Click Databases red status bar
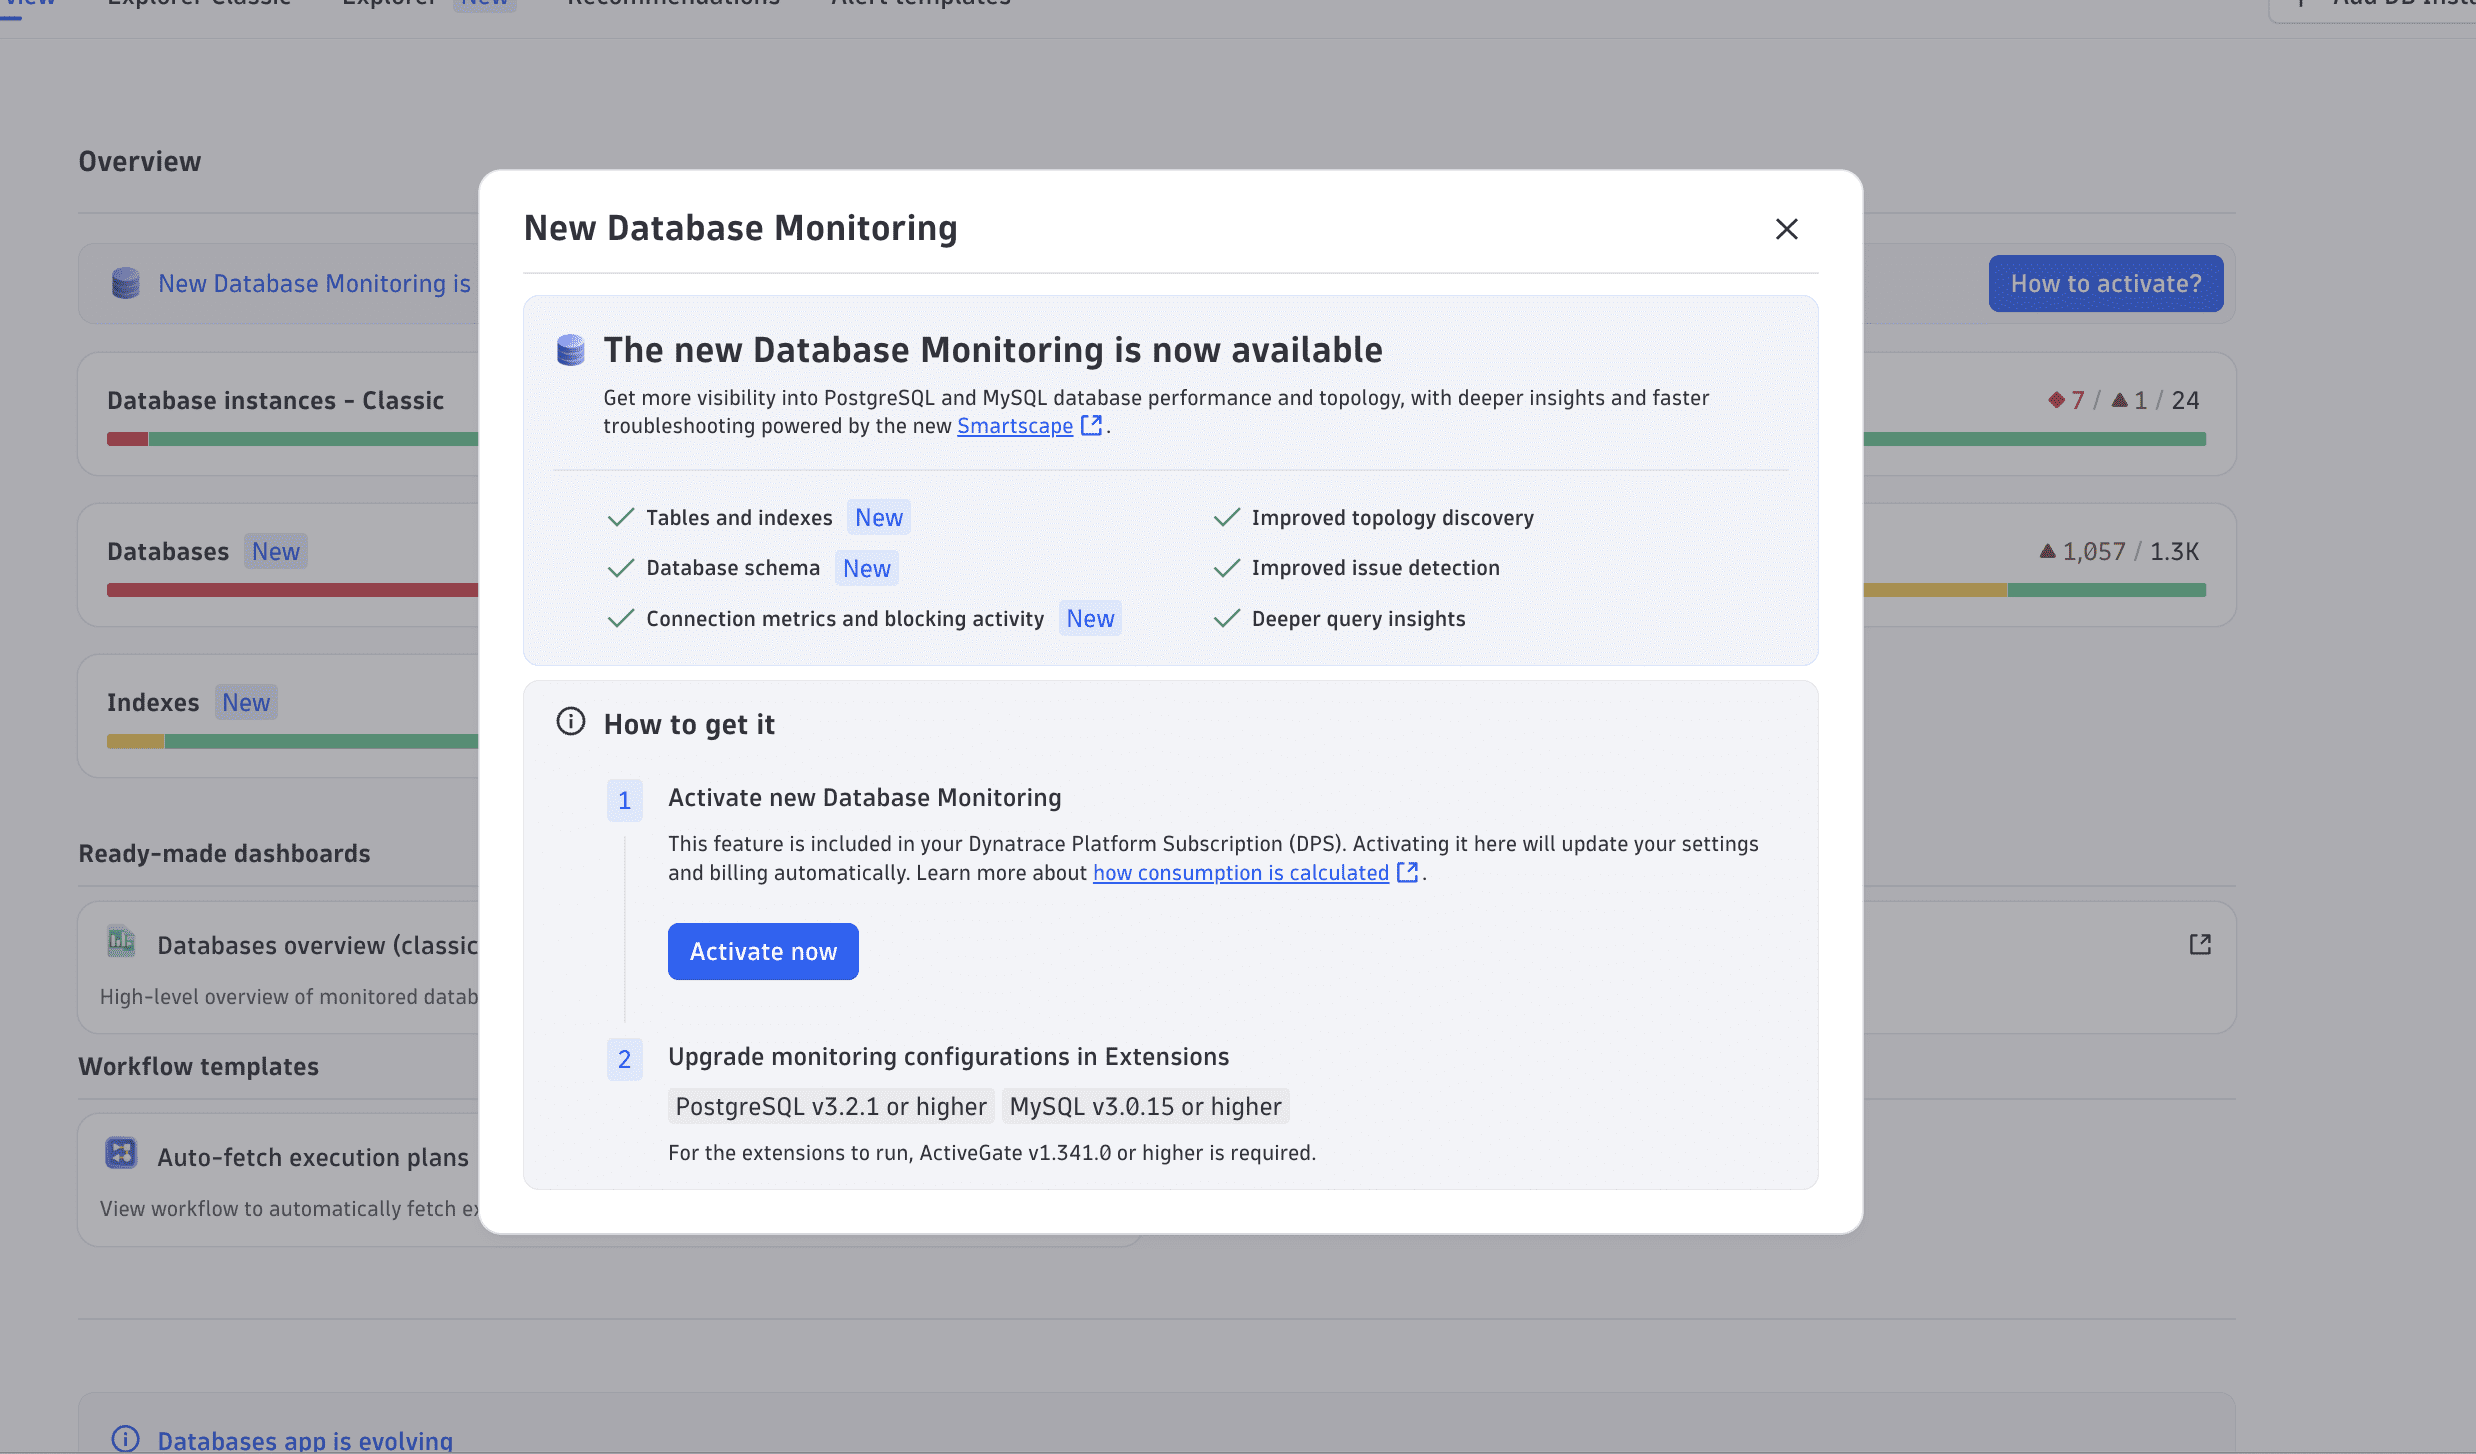The image size is (2476, 1454). pos(293,590)
